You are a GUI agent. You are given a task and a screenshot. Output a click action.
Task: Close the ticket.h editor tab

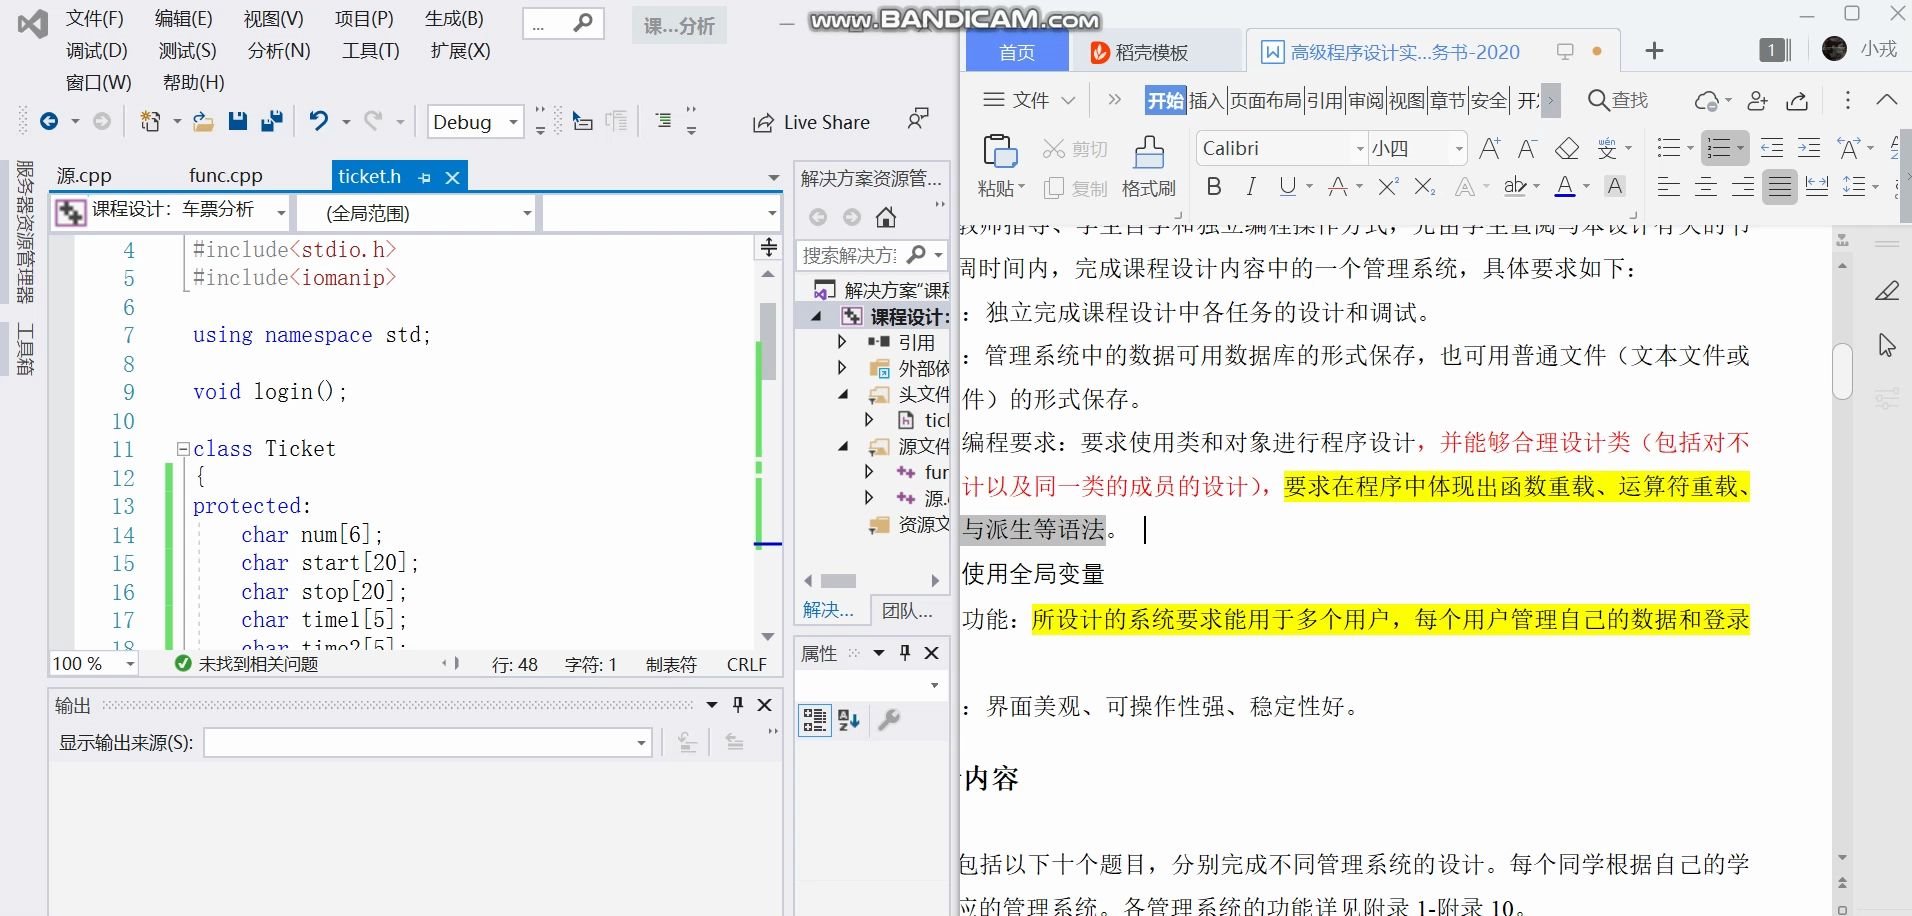(452, 177)
